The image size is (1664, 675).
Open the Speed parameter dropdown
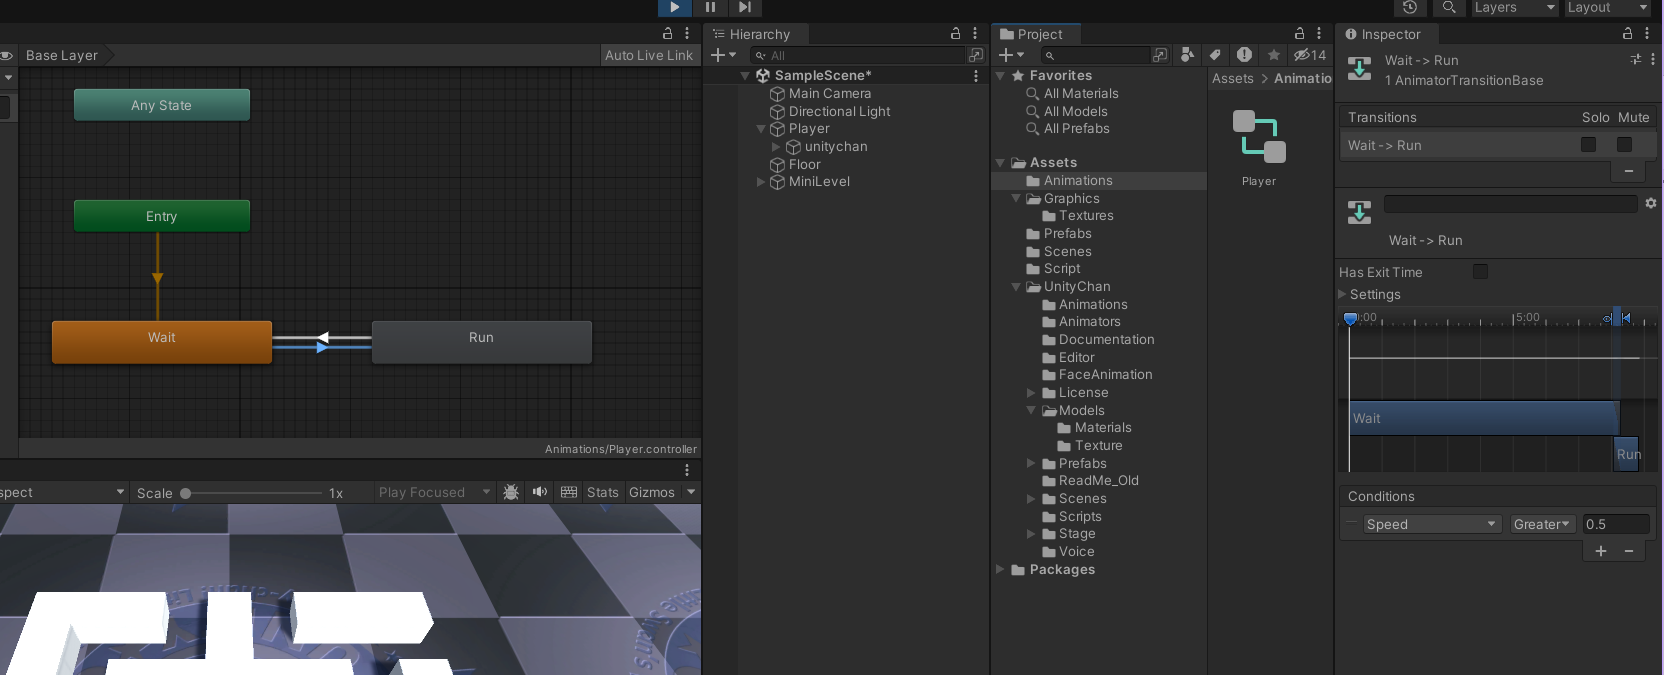pos(1433,524)
